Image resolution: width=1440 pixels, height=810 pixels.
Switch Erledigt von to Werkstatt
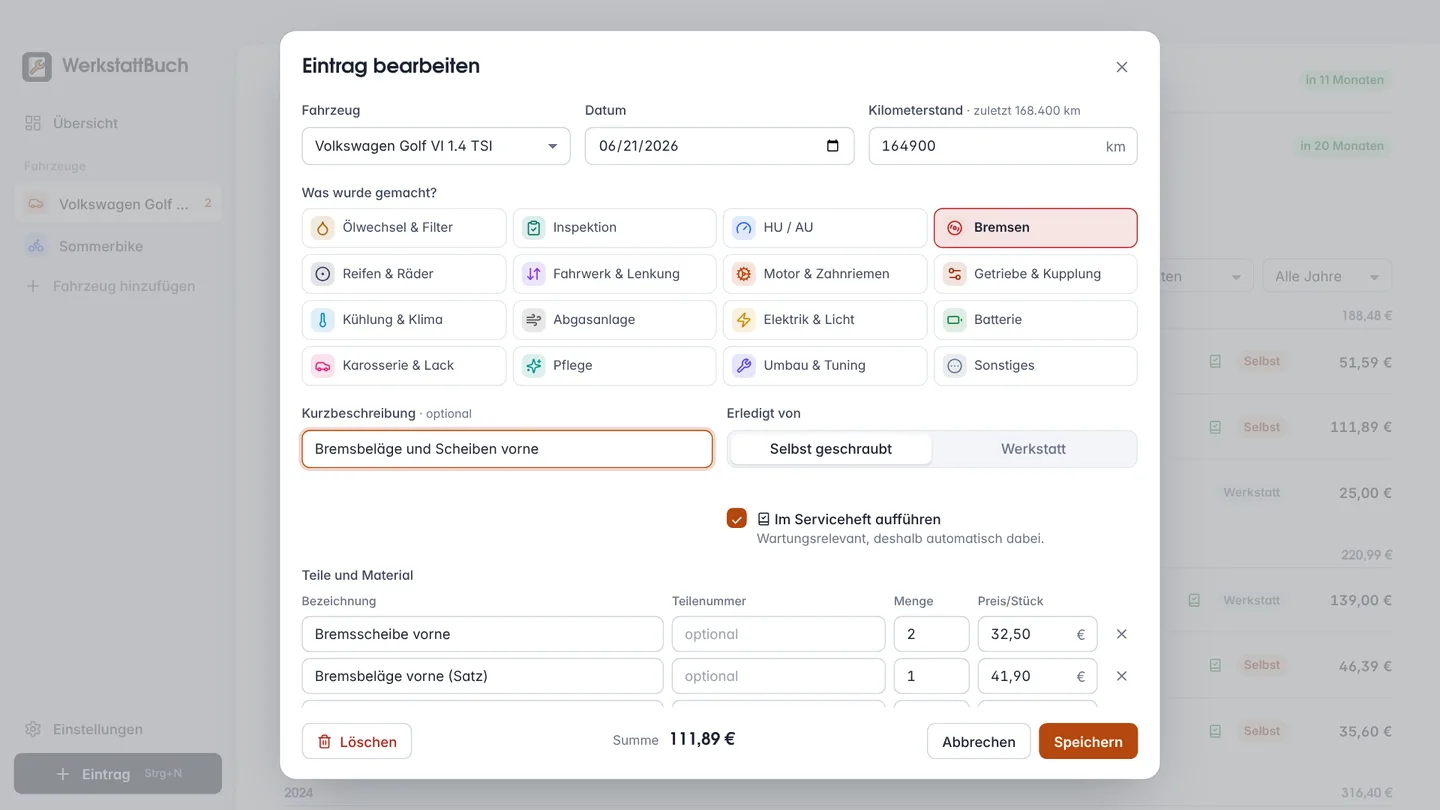(x=1033, y=449)
